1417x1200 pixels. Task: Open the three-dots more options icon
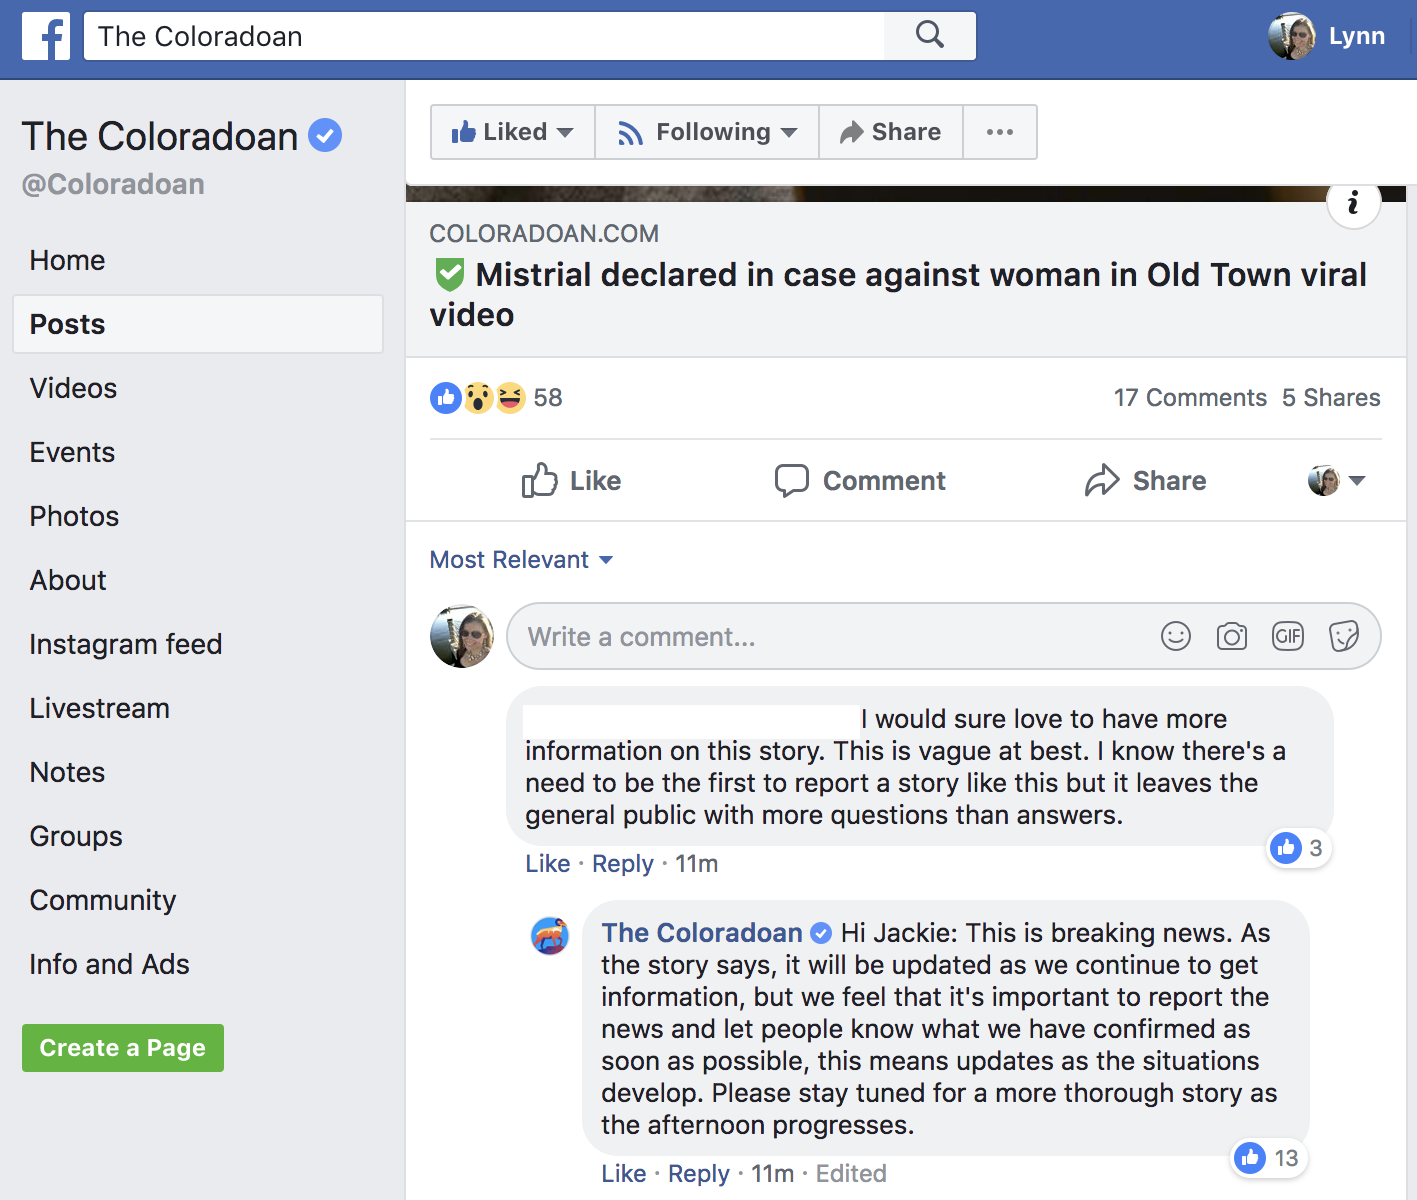[1000, 131]
